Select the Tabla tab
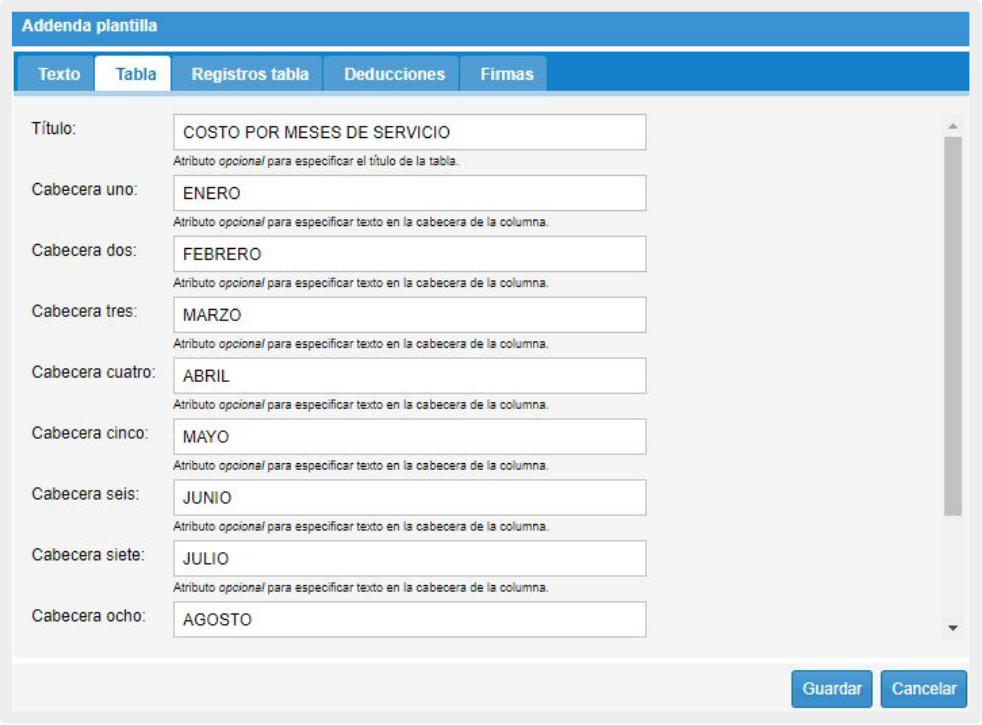 coord(135,75)
